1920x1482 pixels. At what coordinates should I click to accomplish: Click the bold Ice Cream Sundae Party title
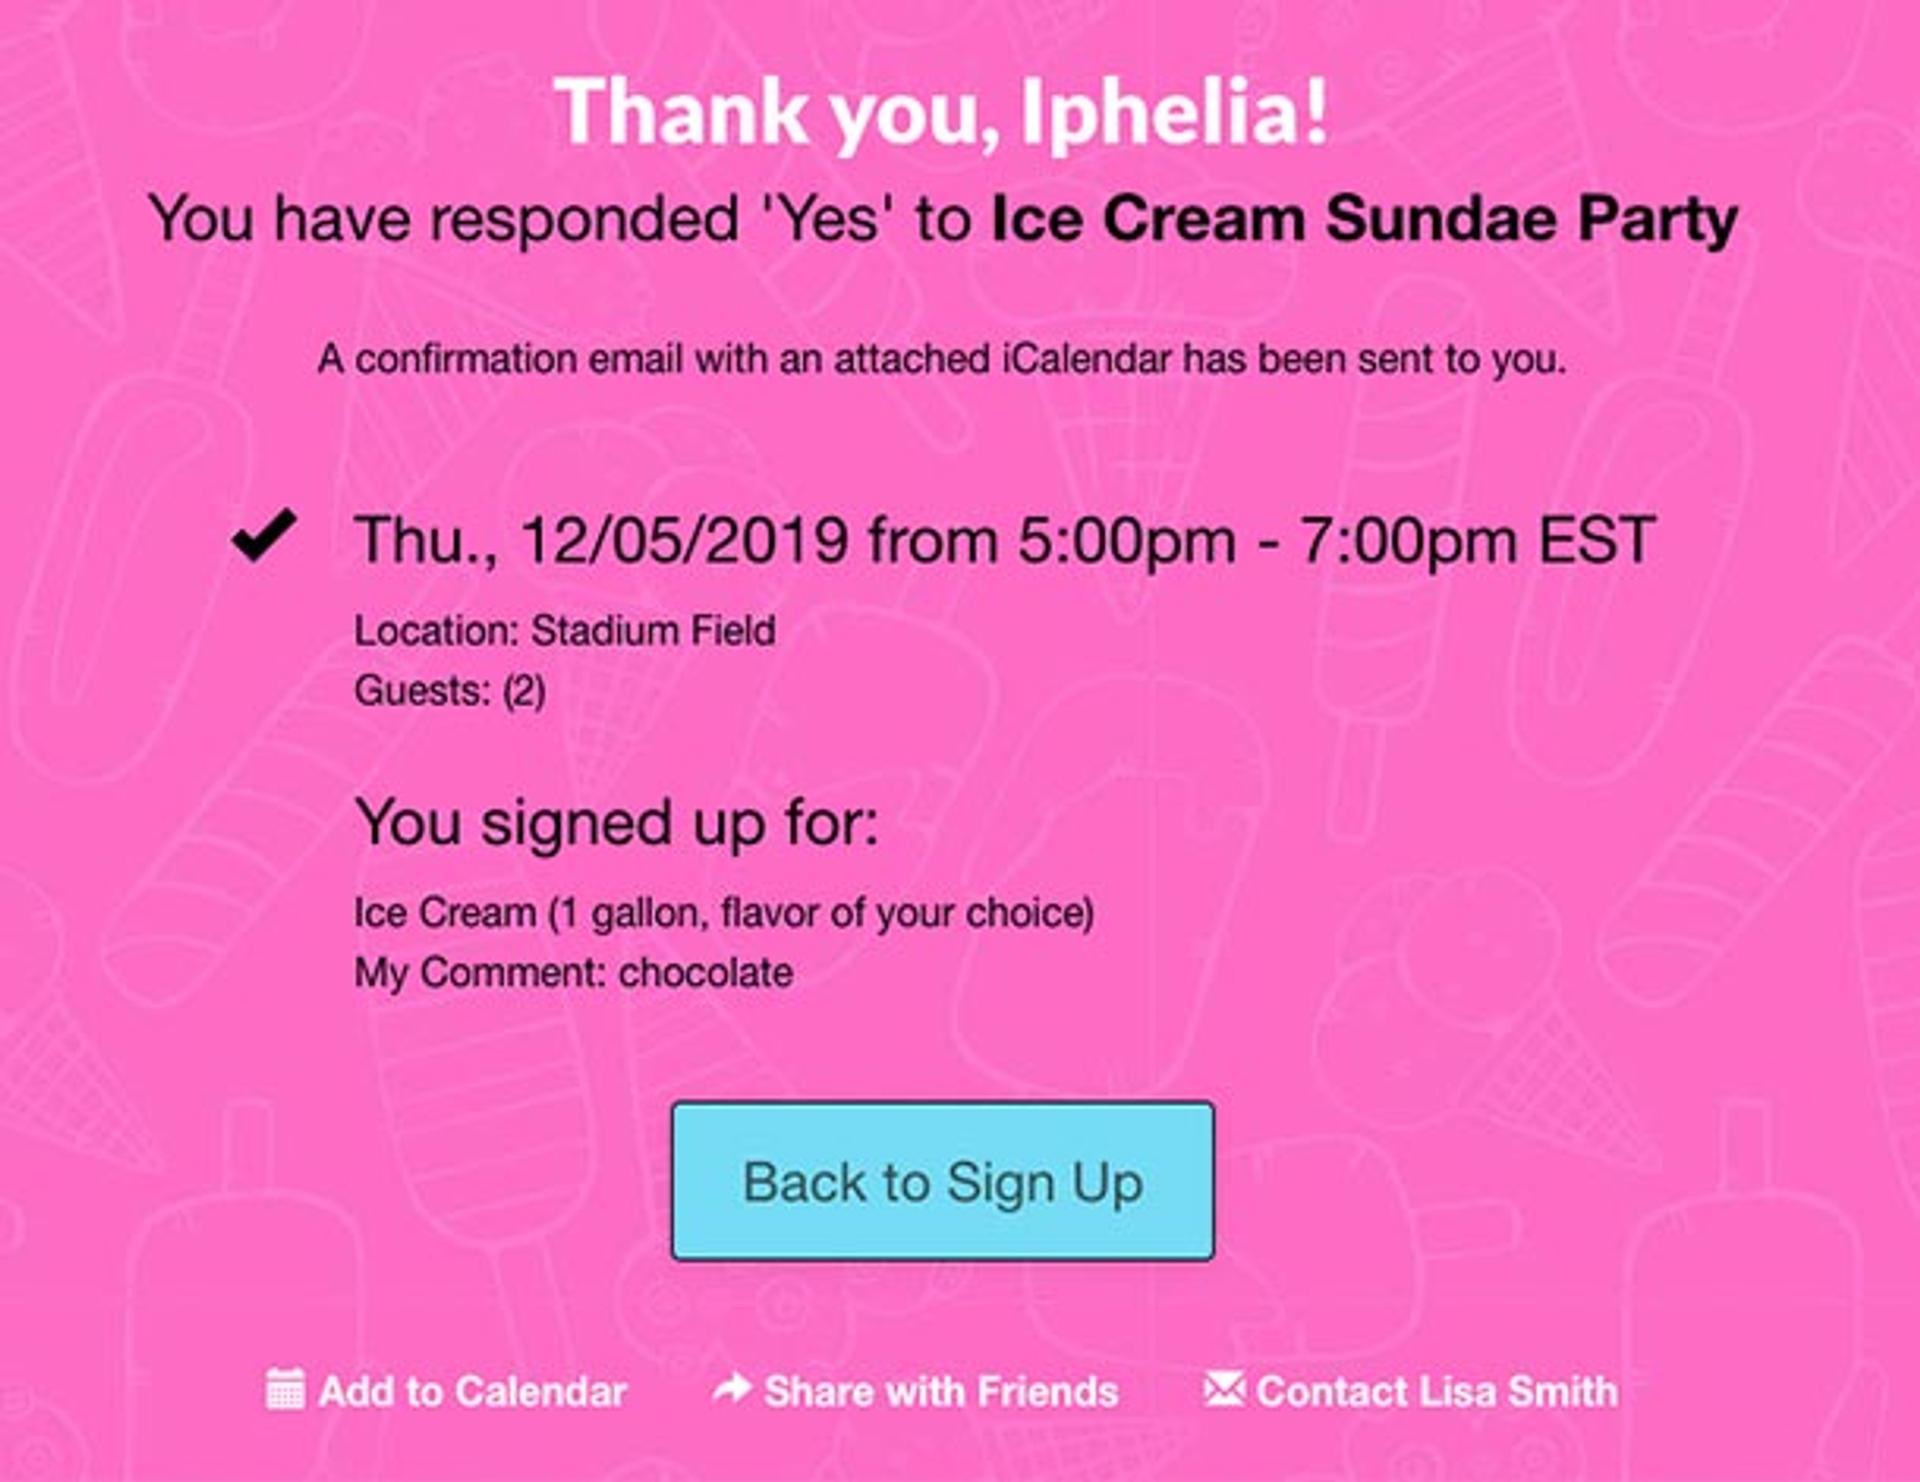click(x=1364, y=218)
